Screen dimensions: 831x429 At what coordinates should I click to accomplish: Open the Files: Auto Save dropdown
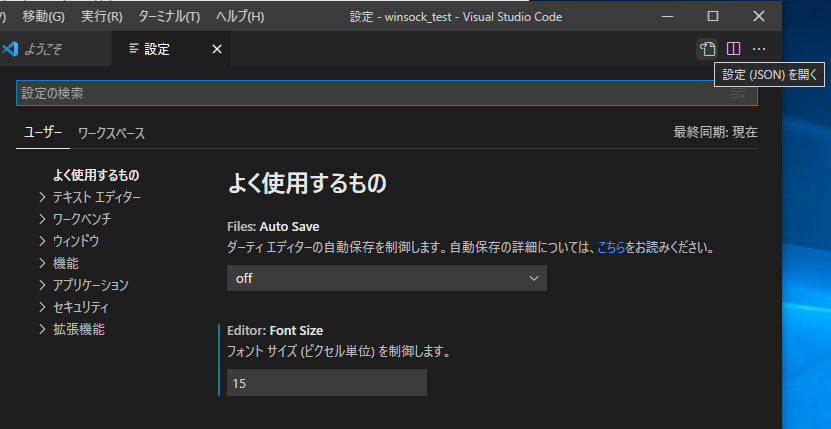pyautogui.click(x=387, y=278)
